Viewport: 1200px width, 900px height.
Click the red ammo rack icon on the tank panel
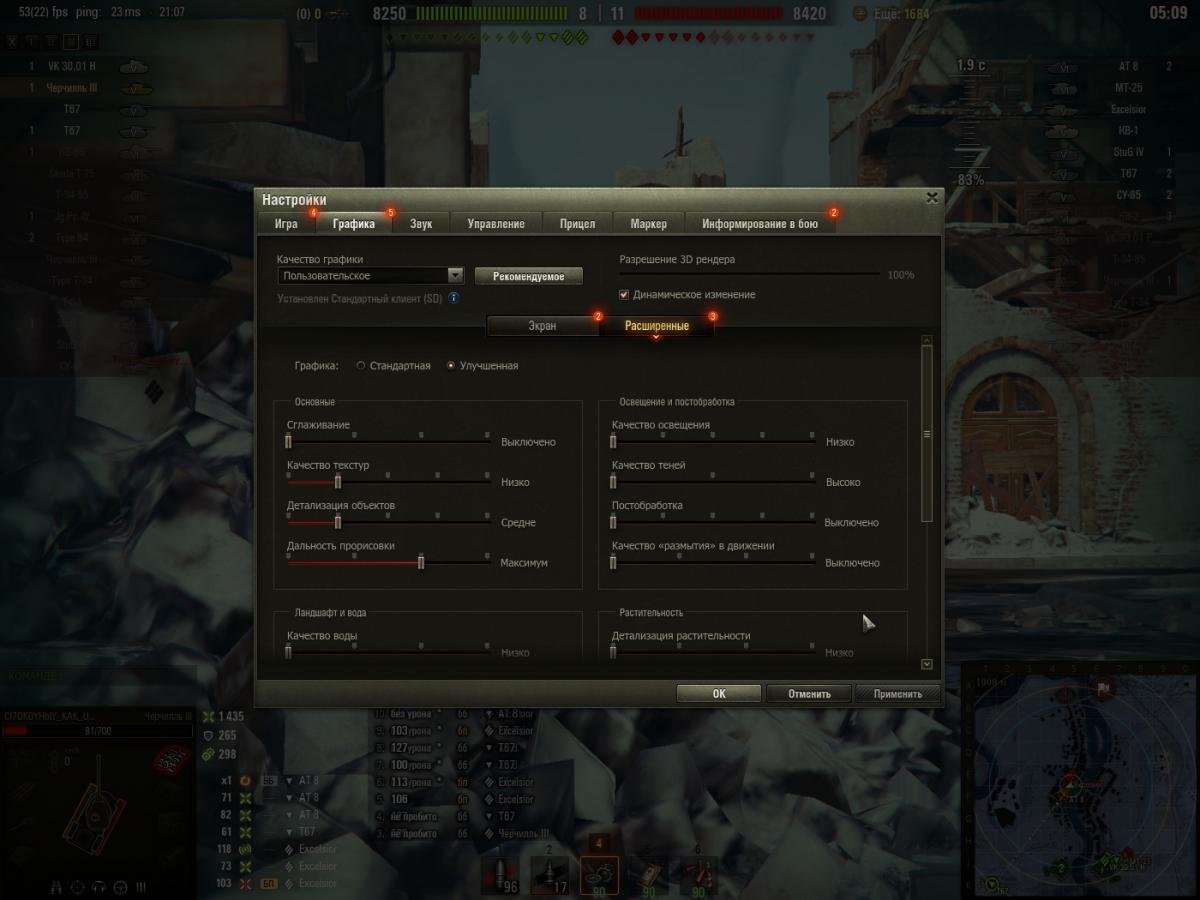[x=172, y=760]
